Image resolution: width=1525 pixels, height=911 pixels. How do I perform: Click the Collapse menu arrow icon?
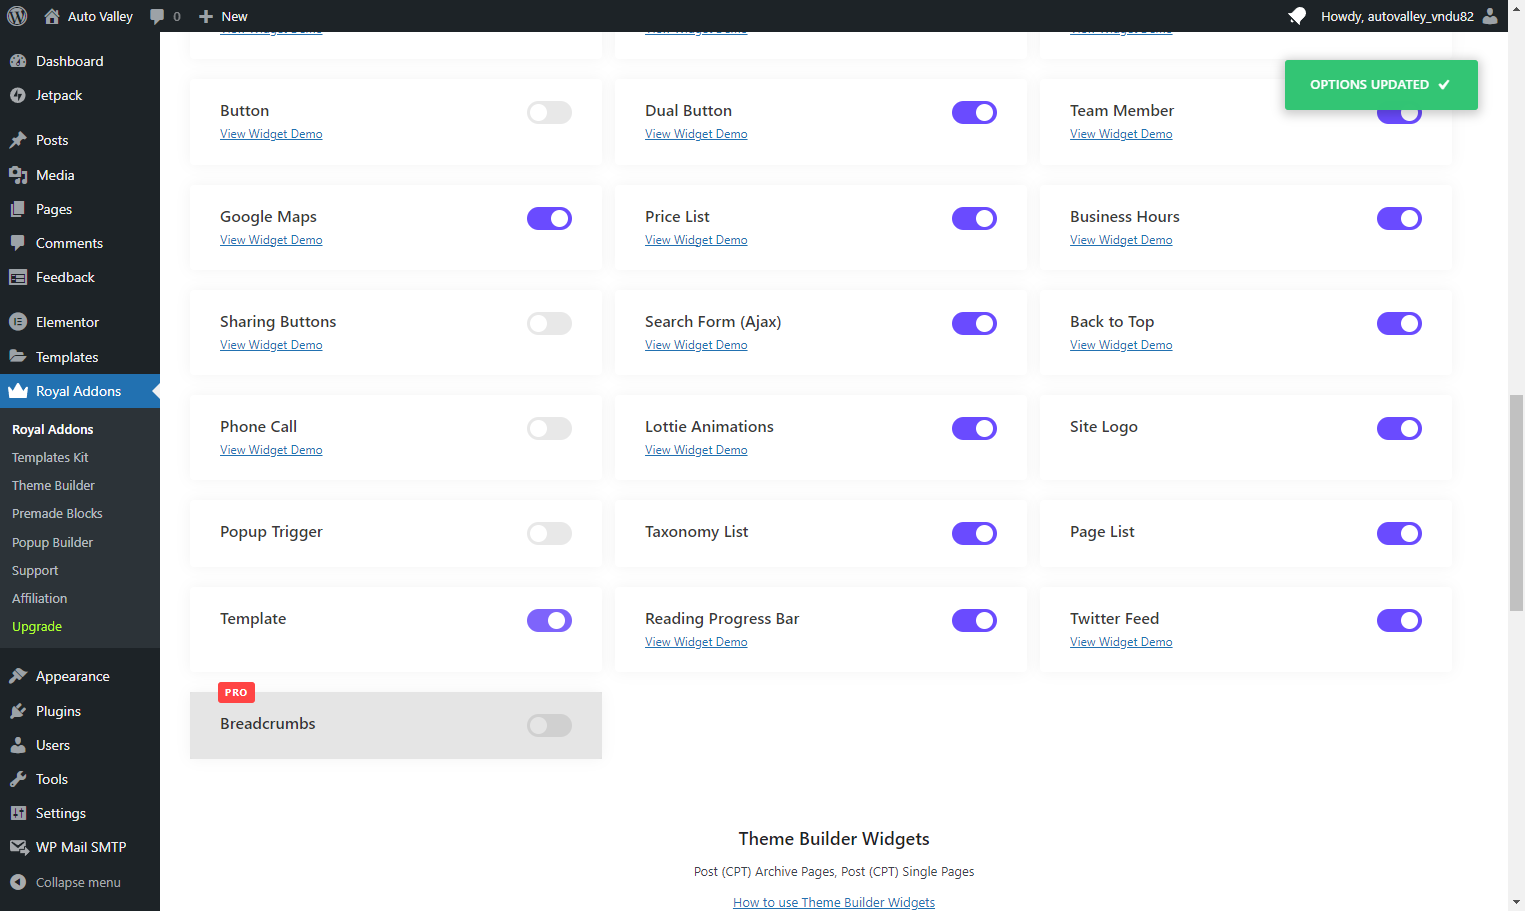pos(18,882)
